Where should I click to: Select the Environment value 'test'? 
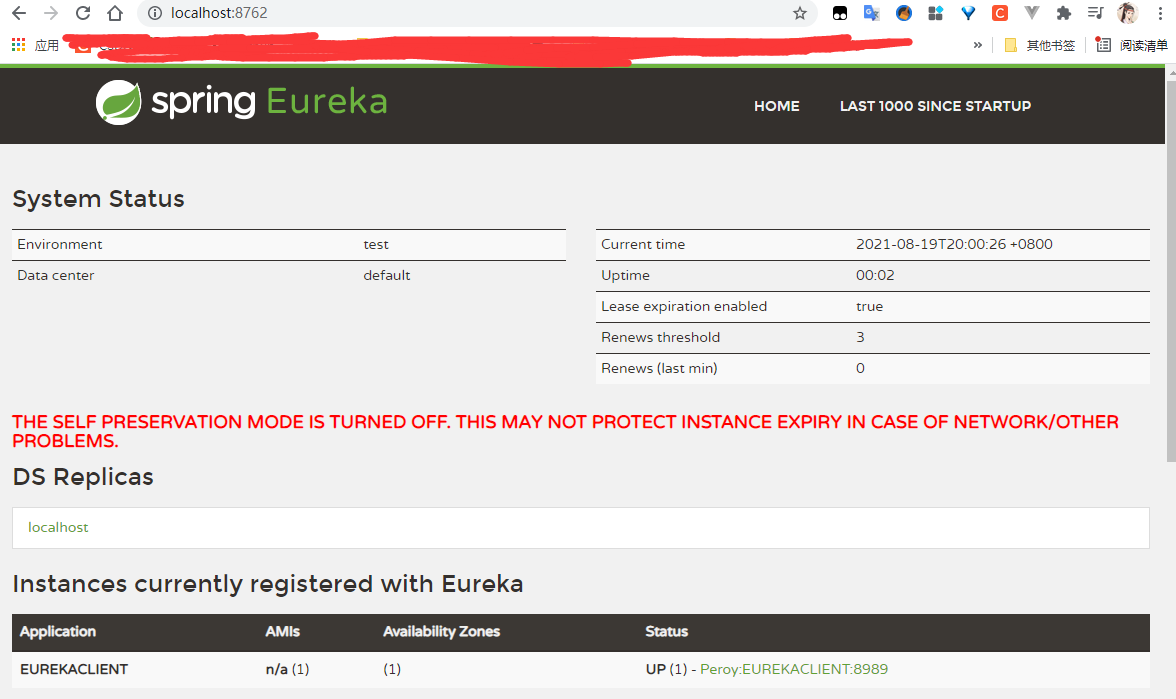pyautogui.click(x=376, y=244)
